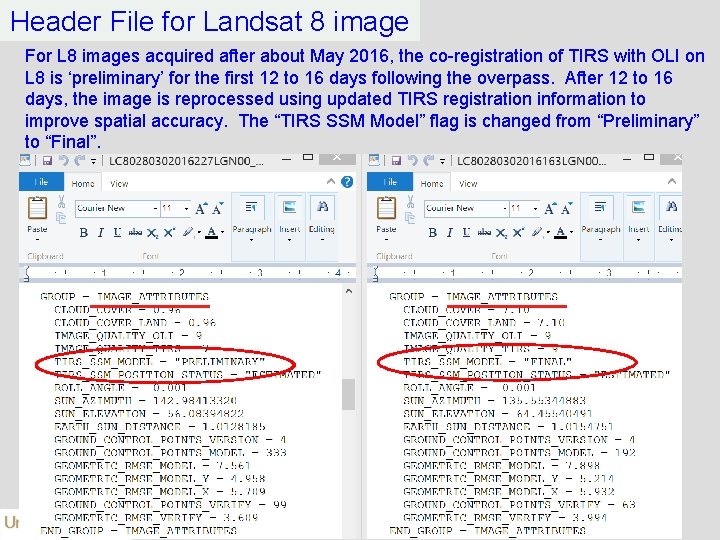Undo the last action in the 227LGN00 window

[64, 160]
